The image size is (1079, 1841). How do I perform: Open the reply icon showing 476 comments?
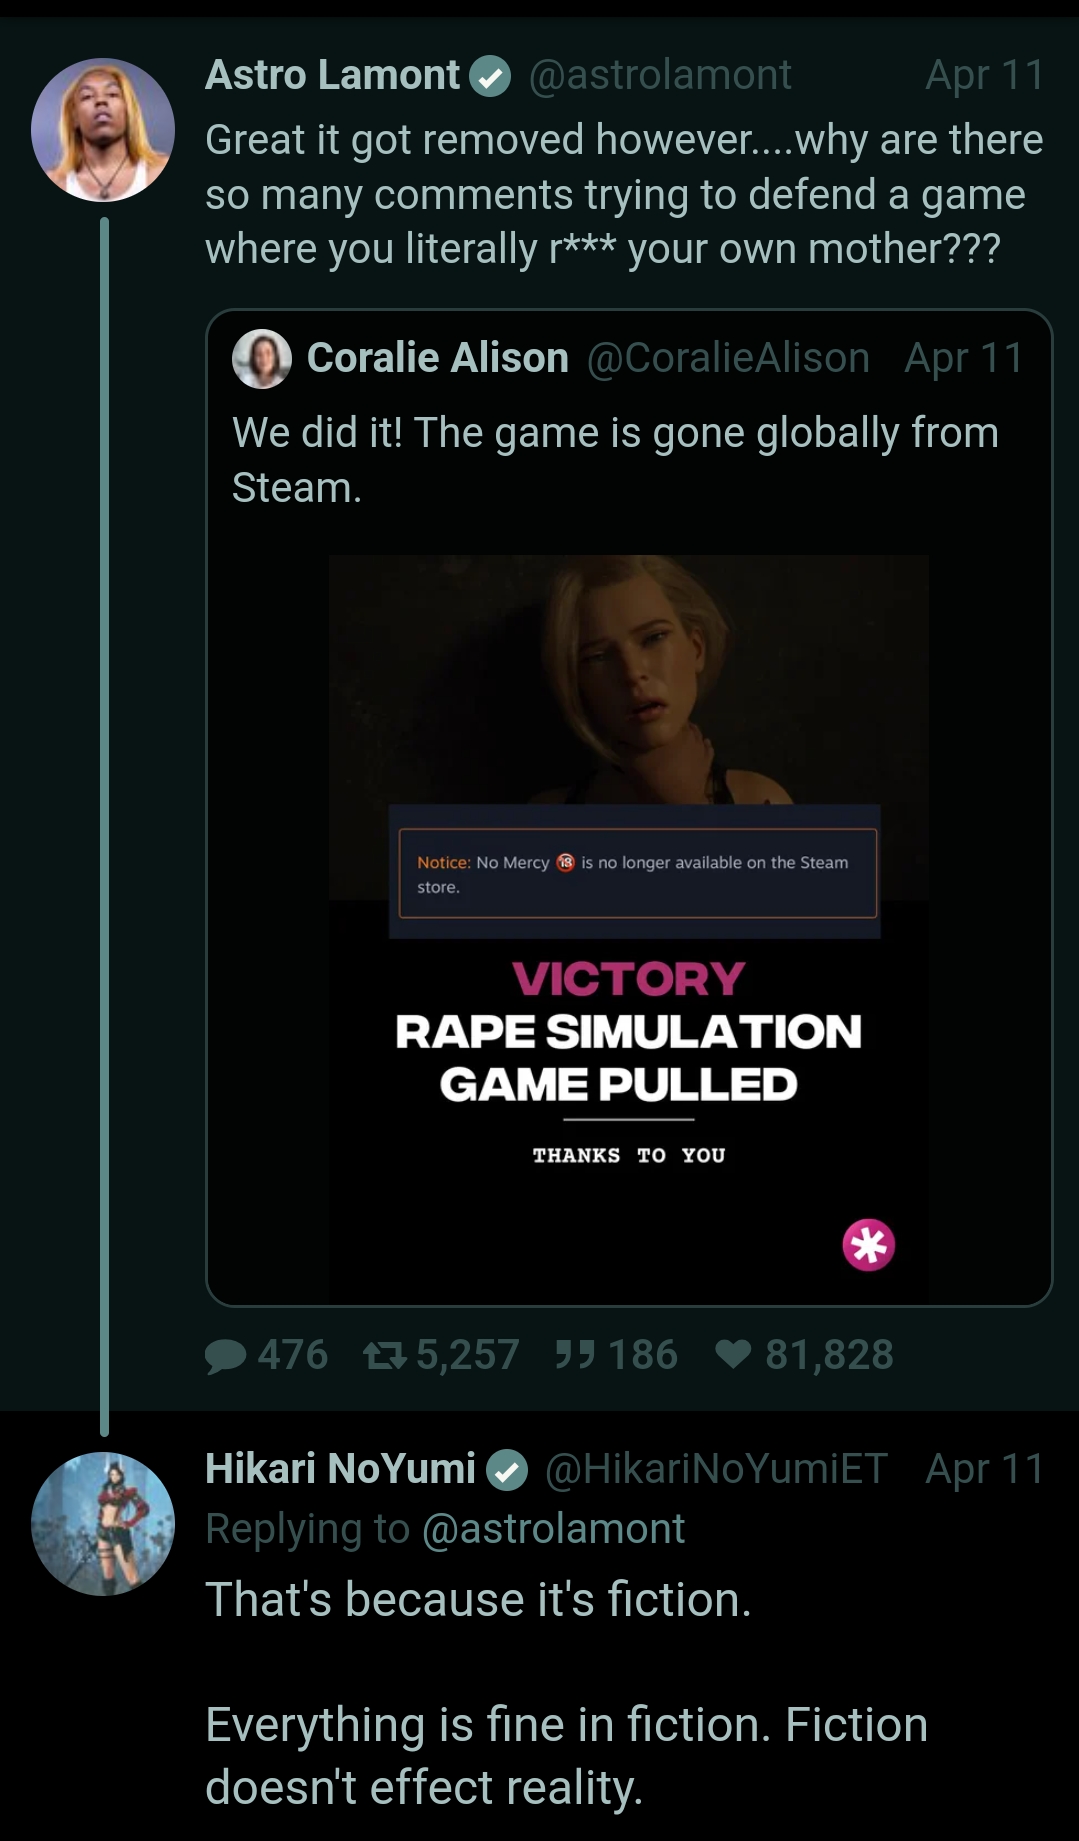click(226, 1355)
